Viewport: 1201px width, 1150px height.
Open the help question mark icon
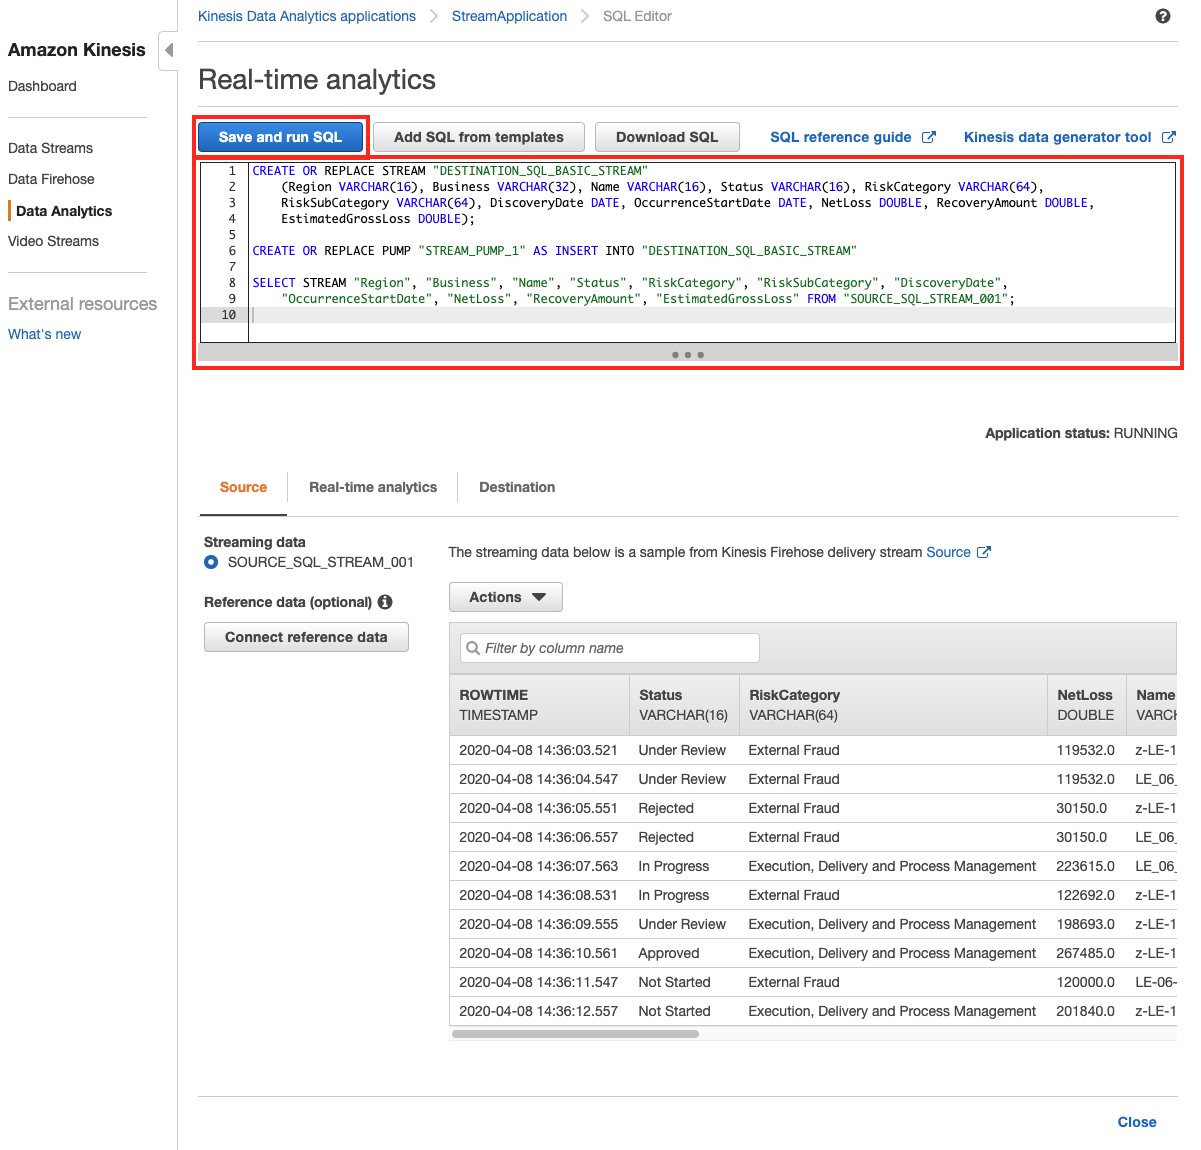pyautogui.click(x=1162, y=15)
